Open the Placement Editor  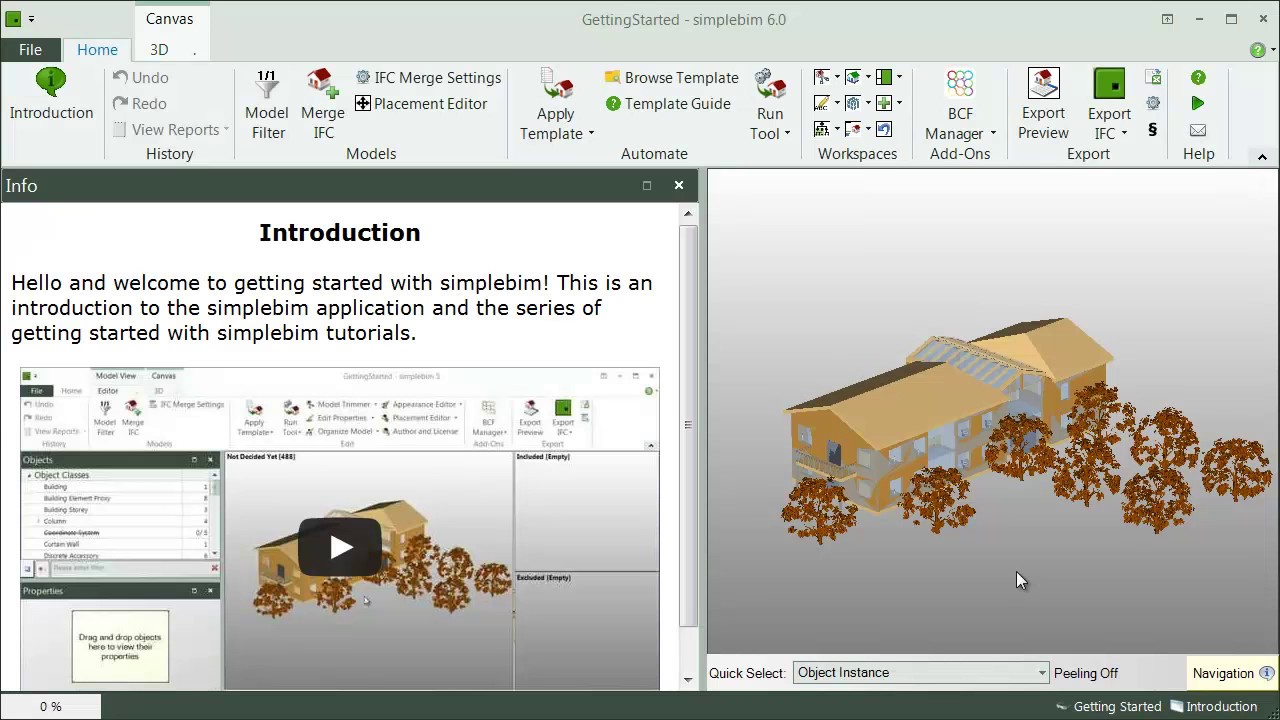point(421,104)
